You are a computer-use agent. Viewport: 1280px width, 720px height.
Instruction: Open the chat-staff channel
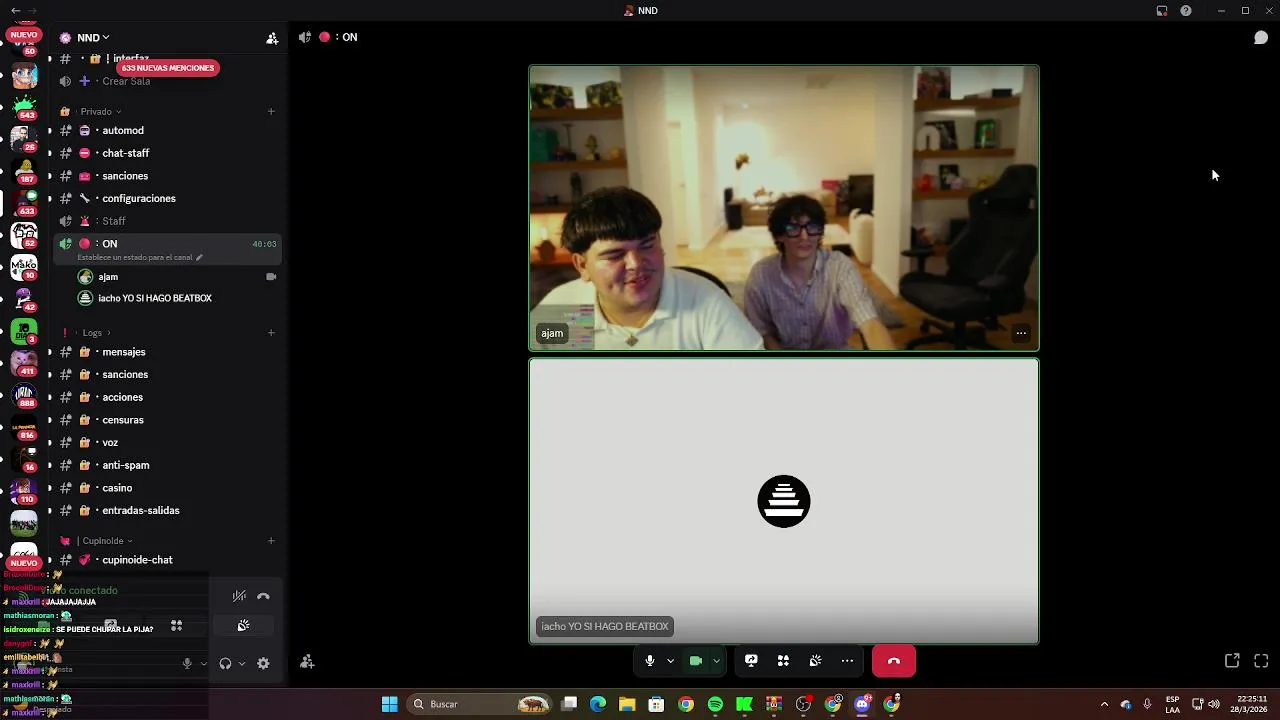coord(125,153)
